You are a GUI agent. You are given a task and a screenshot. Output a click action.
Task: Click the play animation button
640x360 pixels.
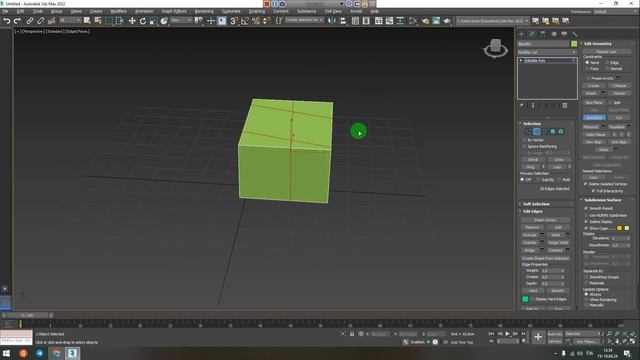[x=507, y=334]
